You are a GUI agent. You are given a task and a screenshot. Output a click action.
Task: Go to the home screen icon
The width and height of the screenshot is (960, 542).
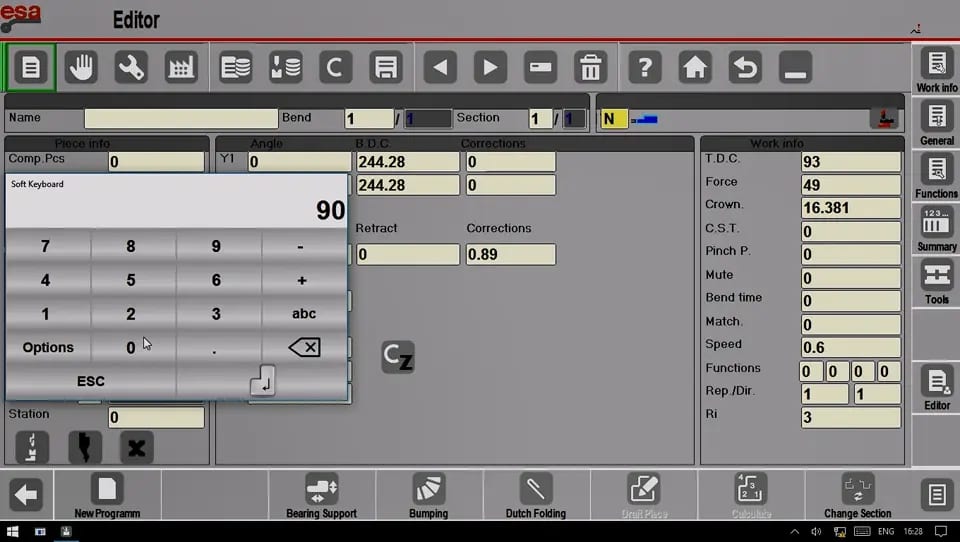coord(695,67)
